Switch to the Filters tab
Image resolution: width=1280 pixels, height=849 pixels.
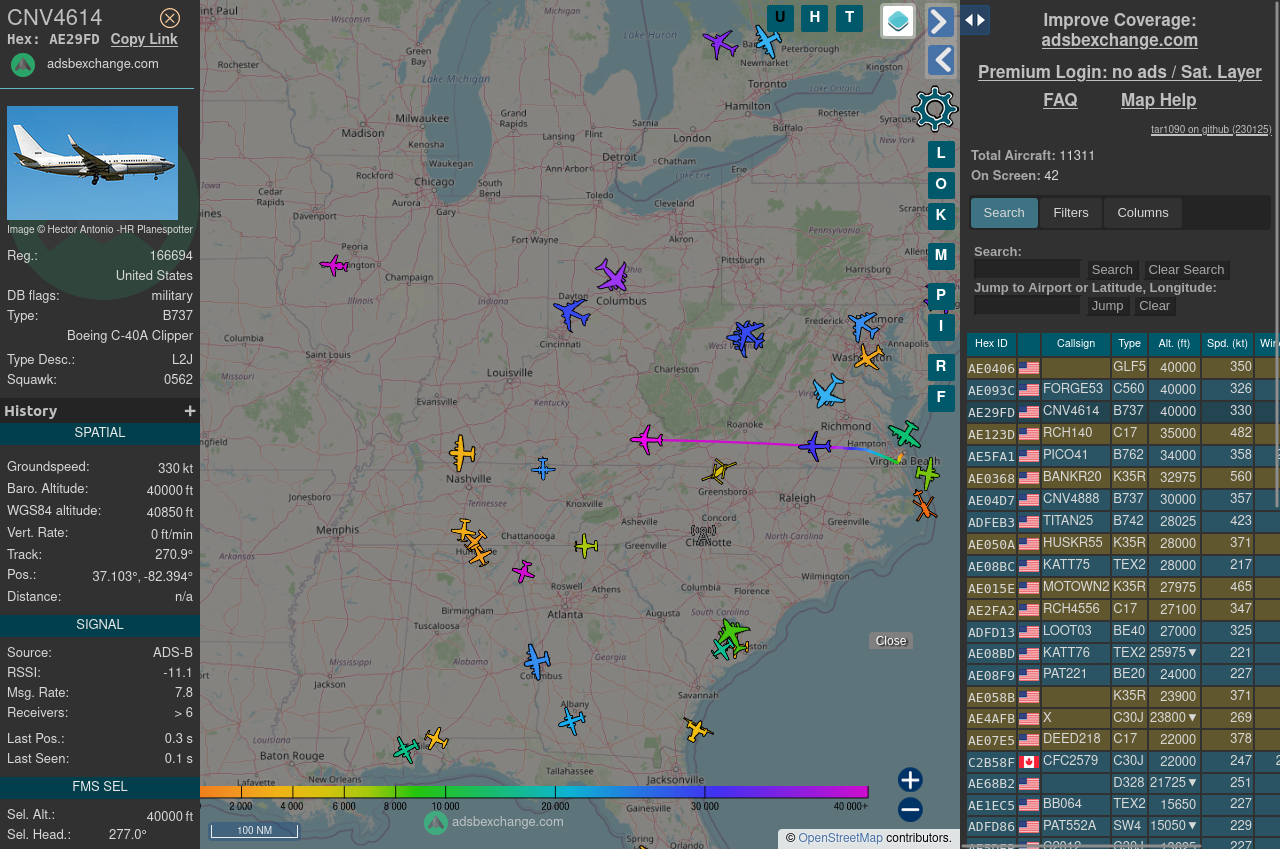[x=1071, y=213]
